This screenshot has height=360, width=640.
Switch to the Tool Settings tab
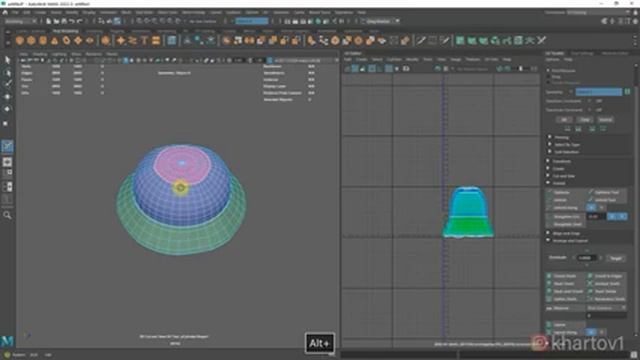[x=582, y=53]
